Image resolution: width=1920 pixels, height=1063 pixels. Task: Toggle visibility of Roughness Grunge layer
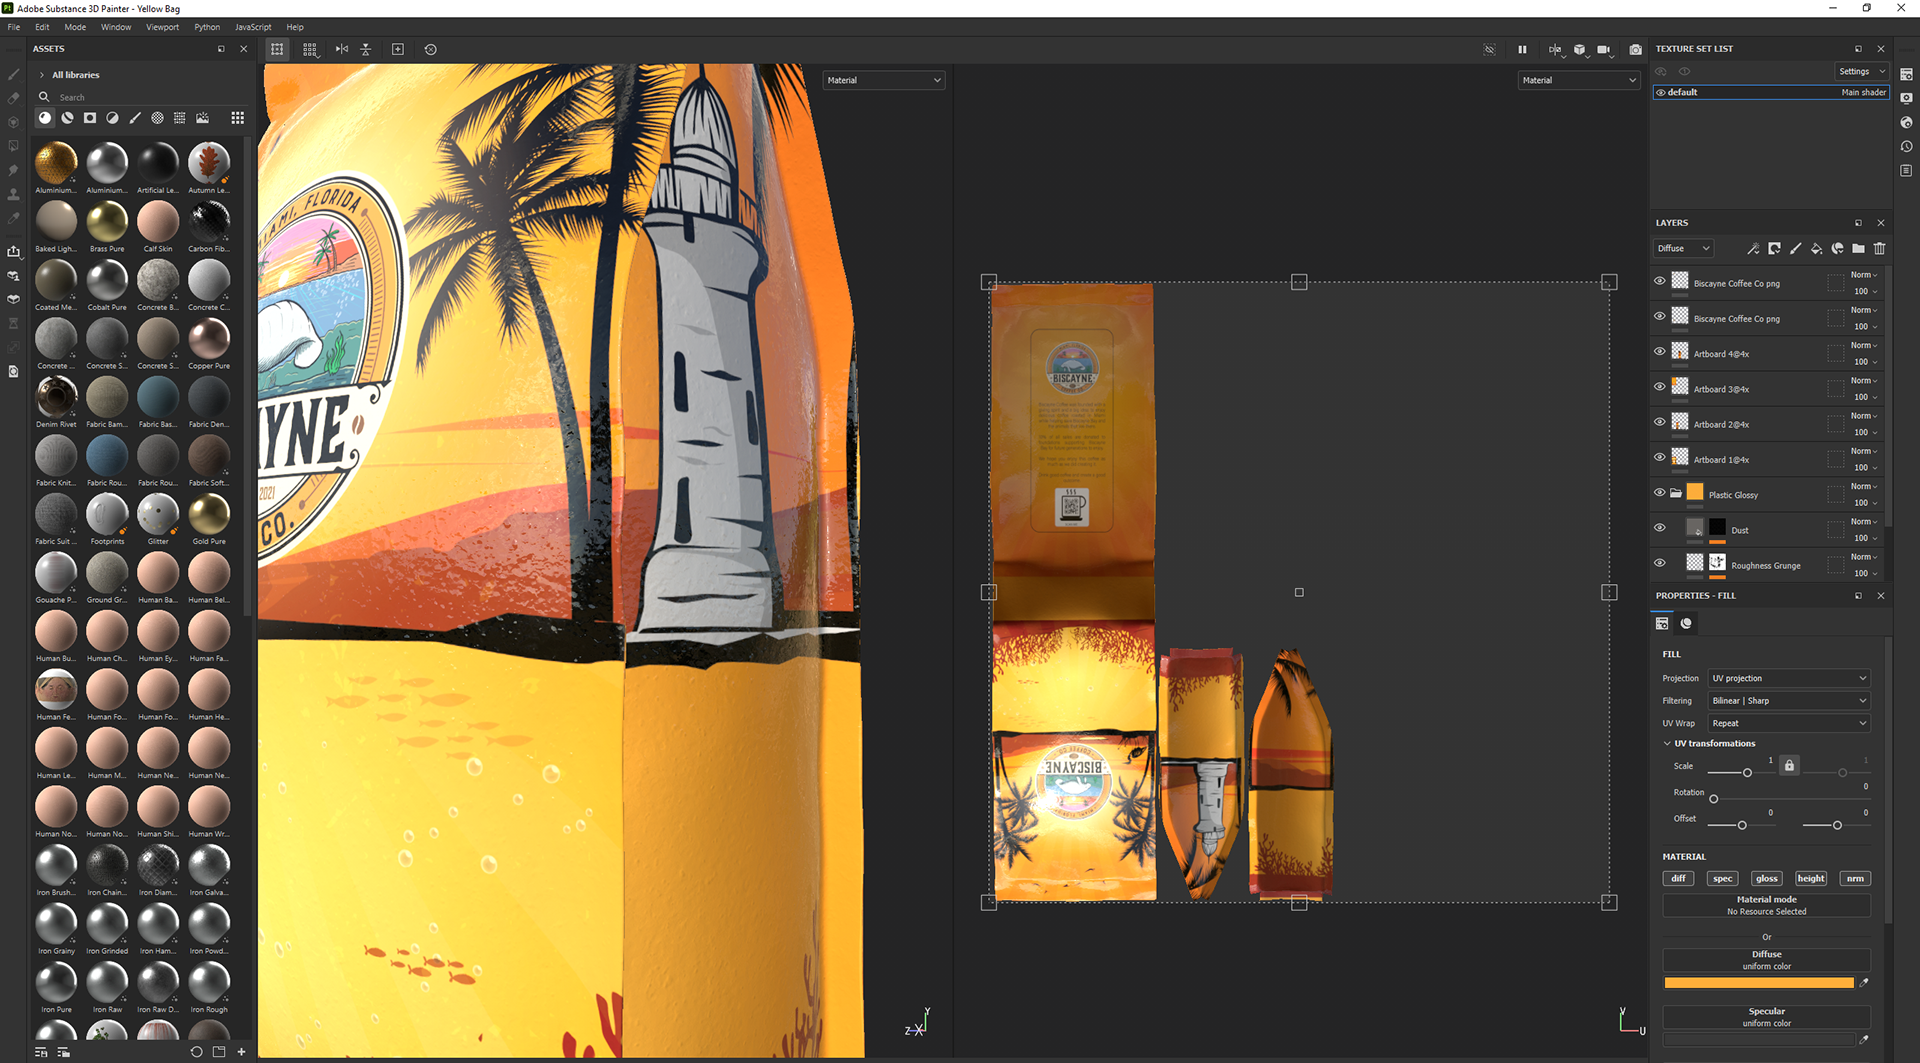coord(1660,562)
